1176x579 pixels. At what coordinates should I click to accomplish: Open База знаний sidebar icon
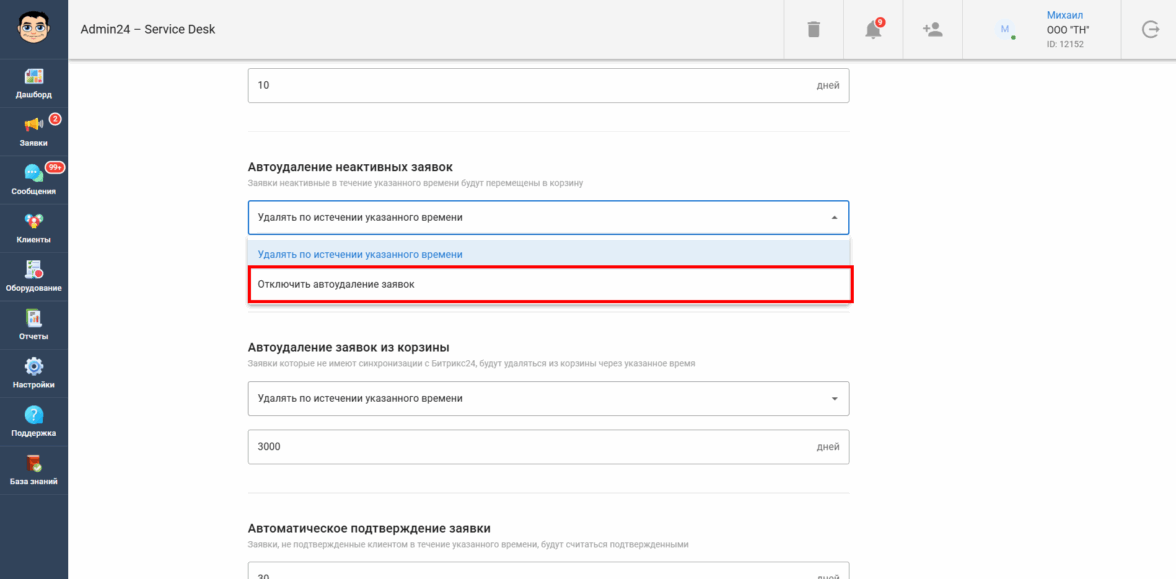tap(34, 464)
